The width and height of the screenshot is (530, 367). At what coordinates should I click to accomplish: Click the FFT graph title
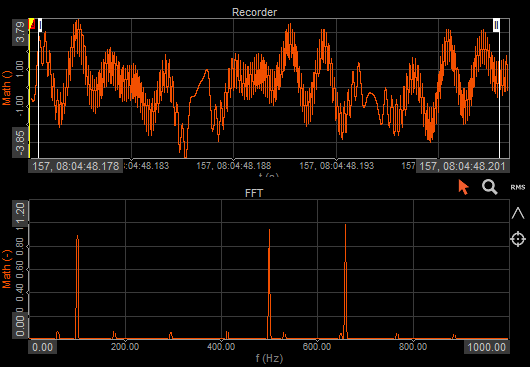tap(254, 193)
